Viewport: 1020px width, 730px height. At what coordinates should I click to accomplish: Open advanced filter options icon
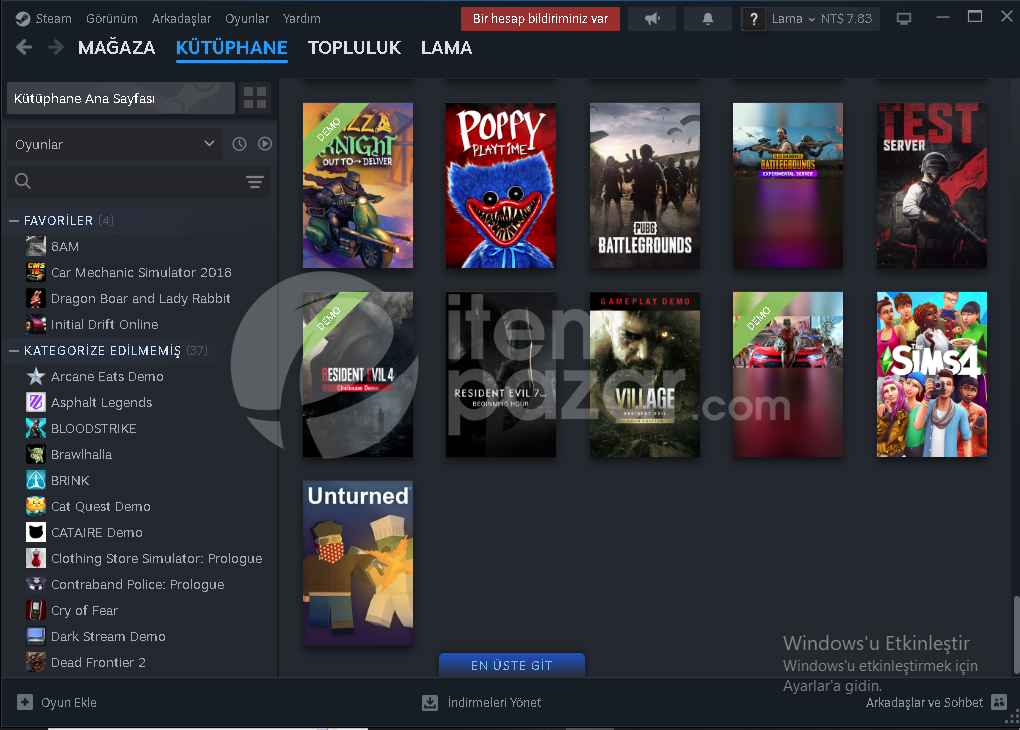pos(255,182)
